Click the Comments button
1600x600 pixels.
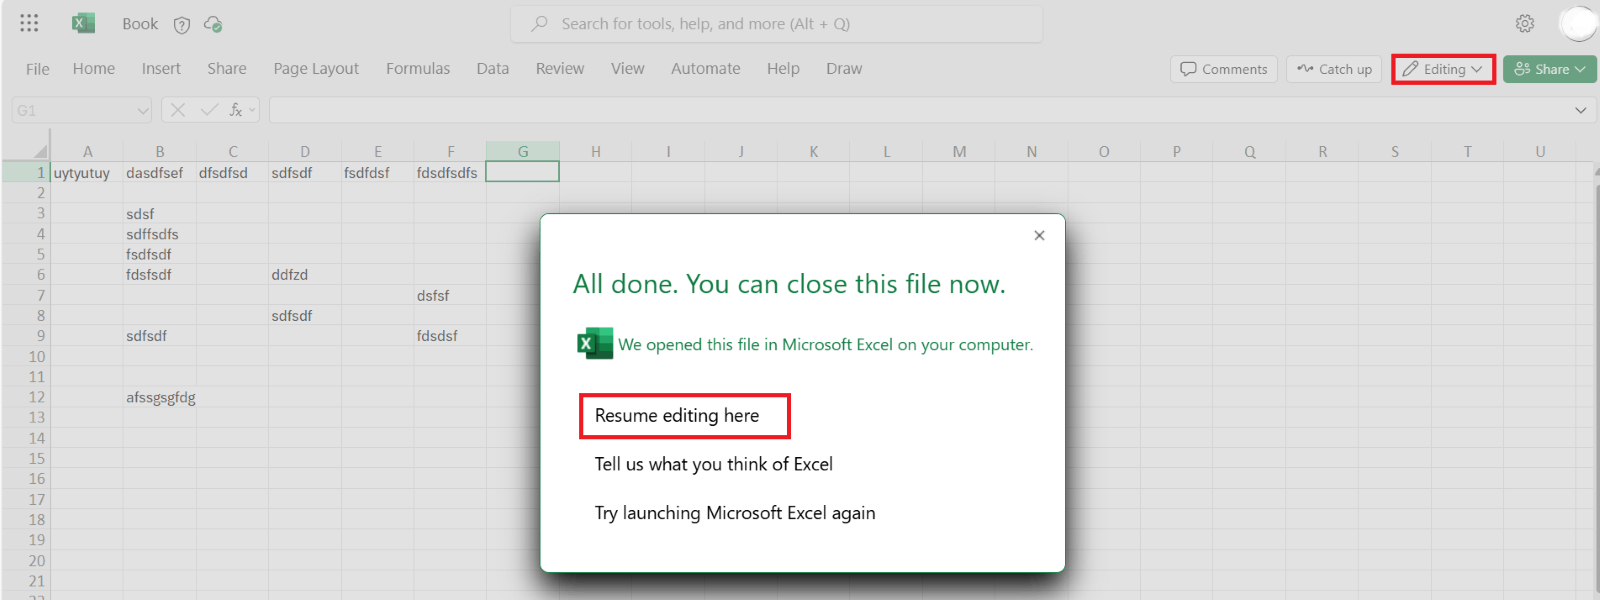(x=1224, y=69)
